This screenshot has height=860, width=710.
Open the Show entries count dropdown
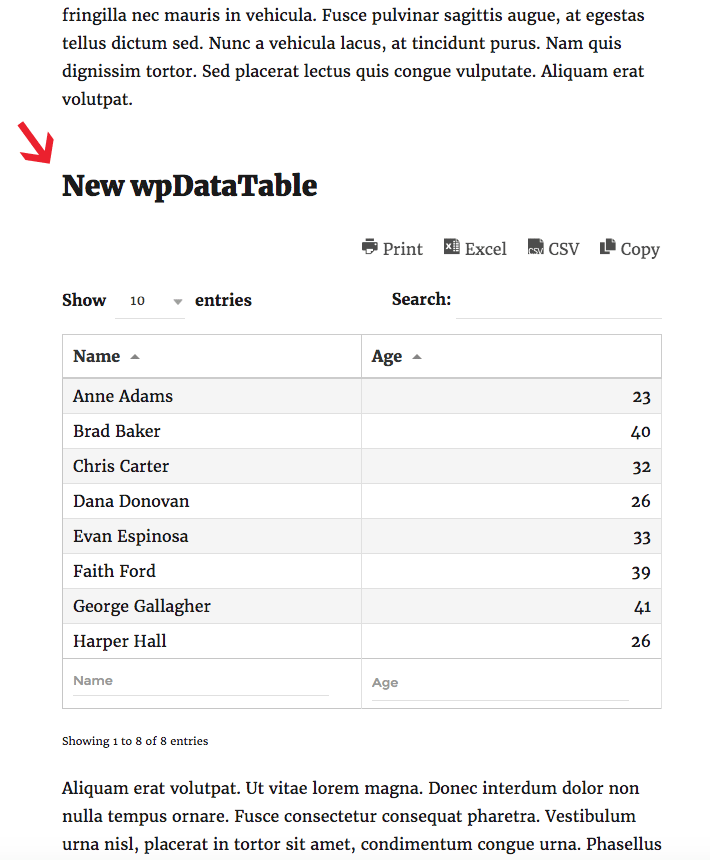[150, 301]
